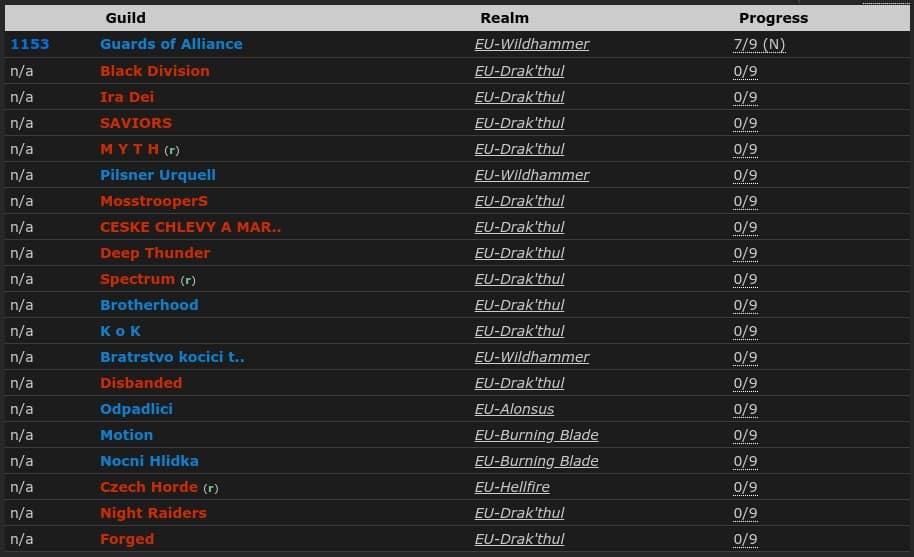Open the Odpadlici guild page
This screenshot has height=557, width=914.
coord(136,410)
